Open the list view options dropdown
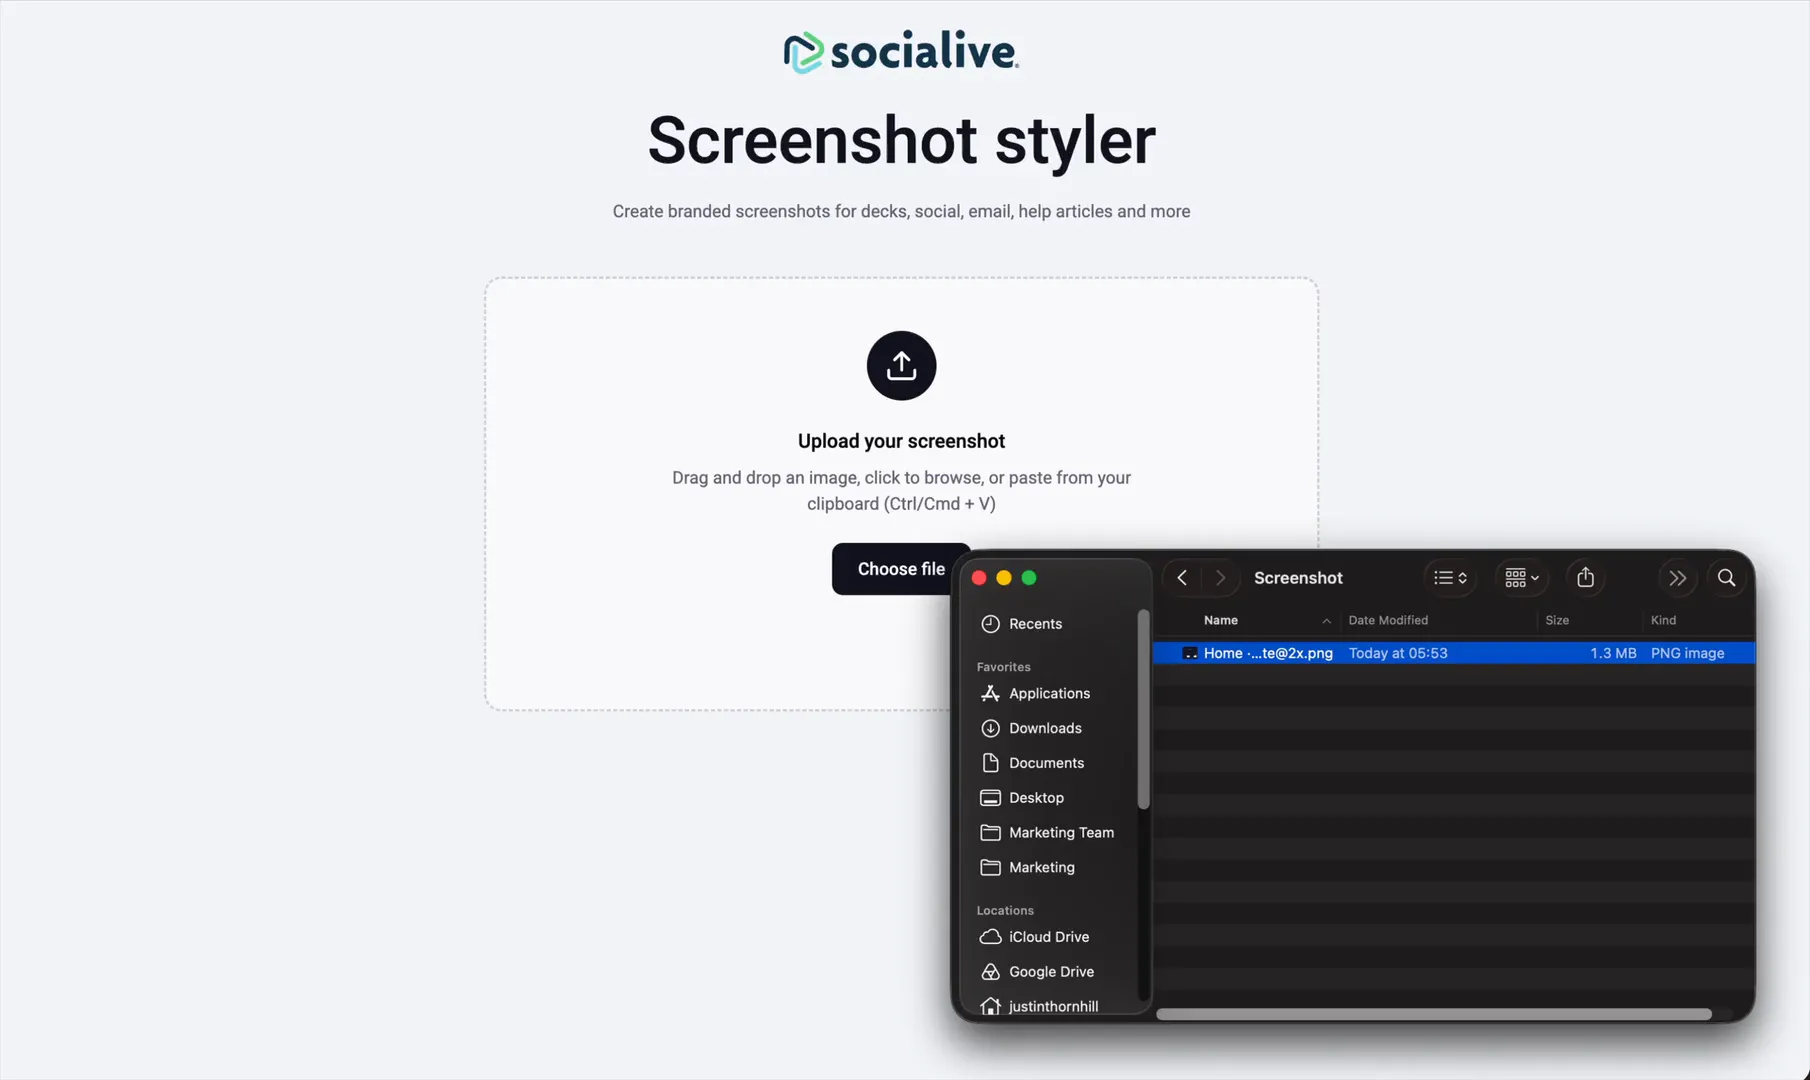Screen dimensions: 1810x1080 (x=1450, y=578)
